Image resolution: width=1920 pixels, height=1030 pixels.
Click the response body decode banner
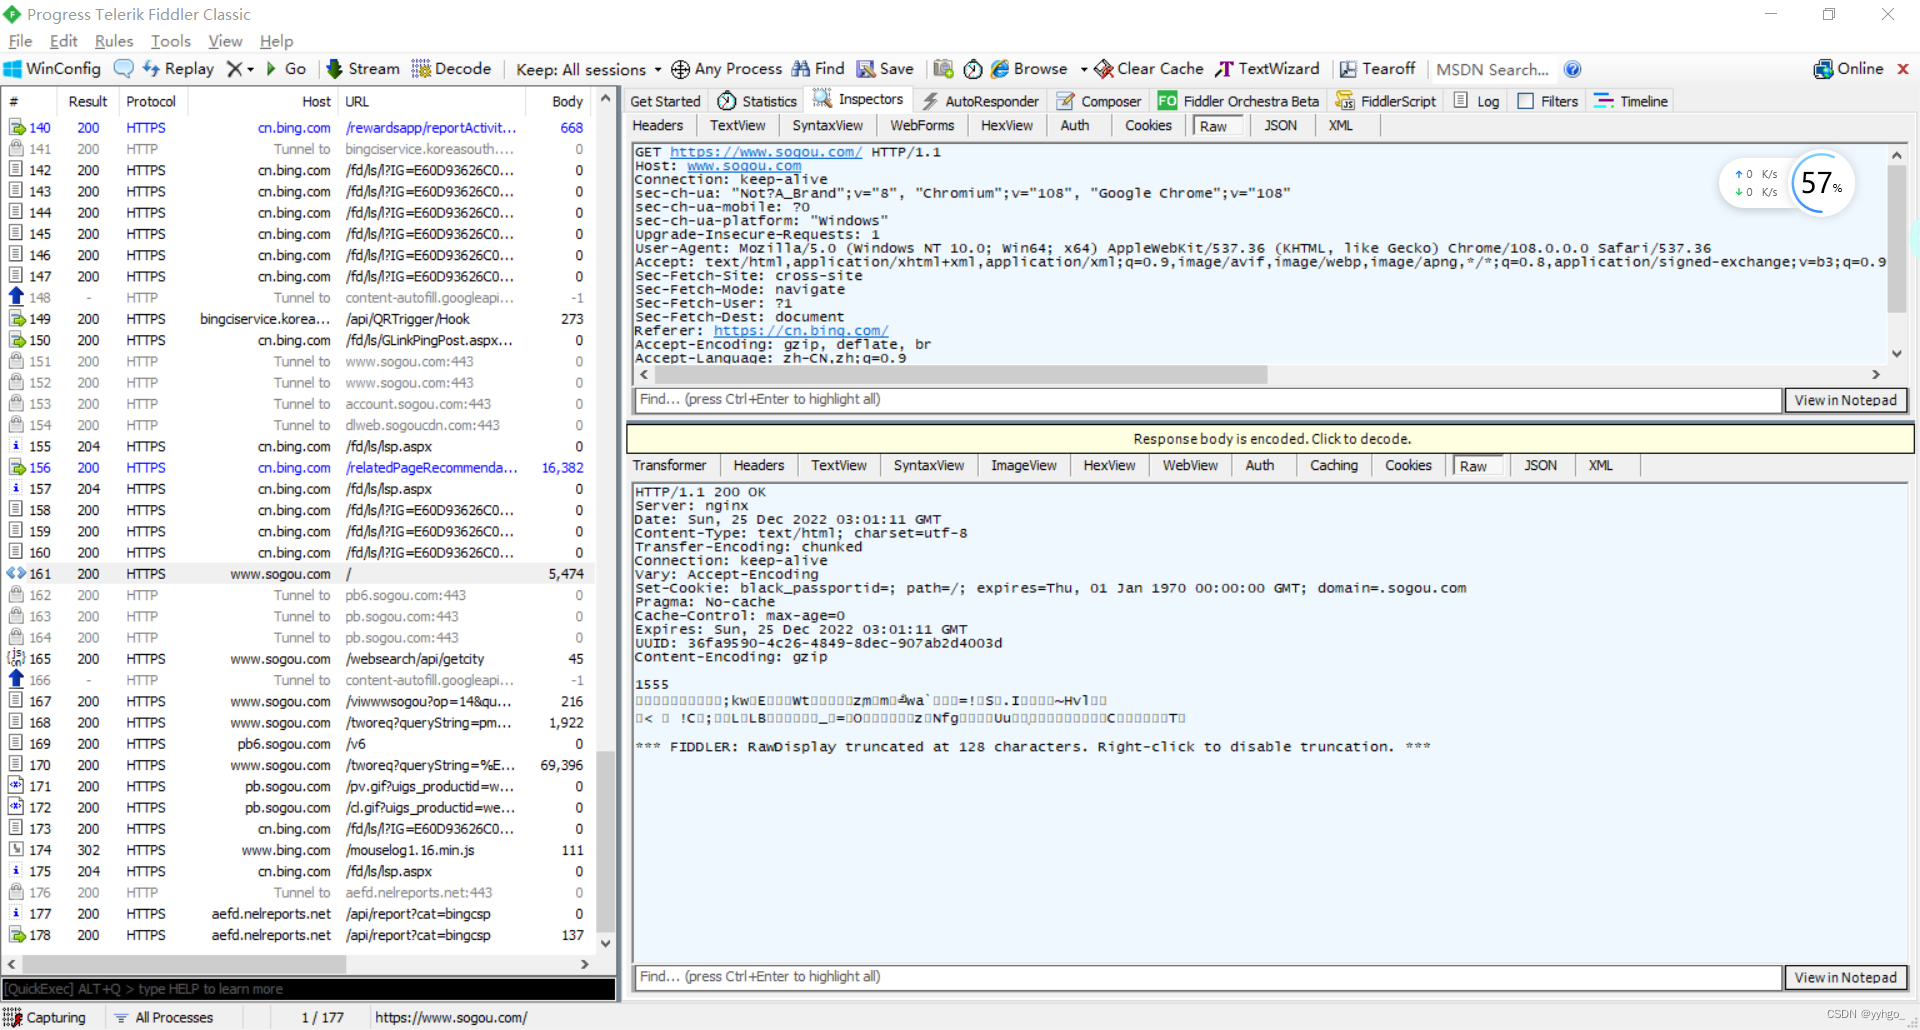click(x=1270, y=439)
